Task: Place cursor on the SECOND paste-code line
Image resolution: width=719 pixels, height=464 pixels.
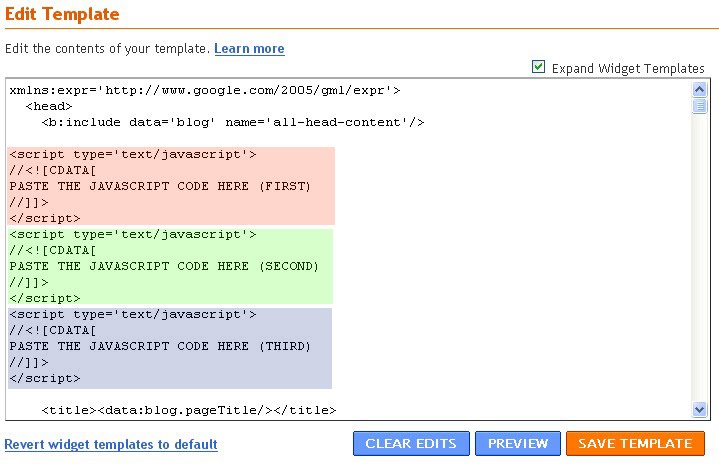Action: point(164,266)
